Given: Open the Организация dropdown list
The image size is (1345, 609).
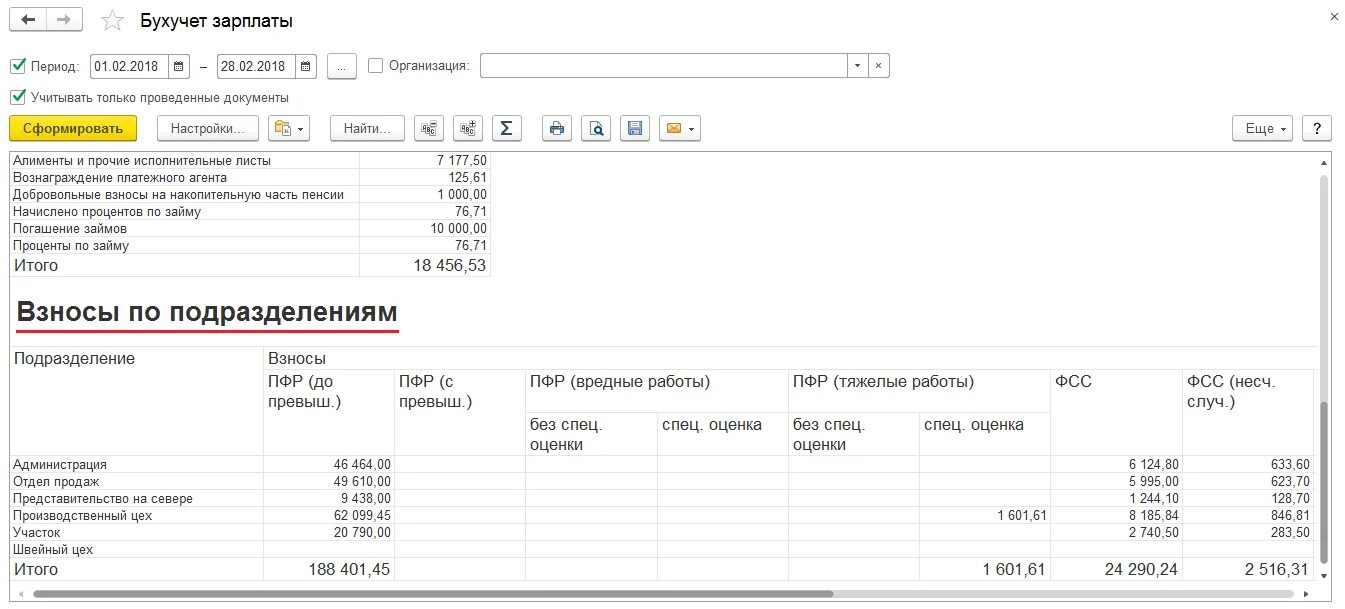Looking at the screenshot, I should (857, 66).
